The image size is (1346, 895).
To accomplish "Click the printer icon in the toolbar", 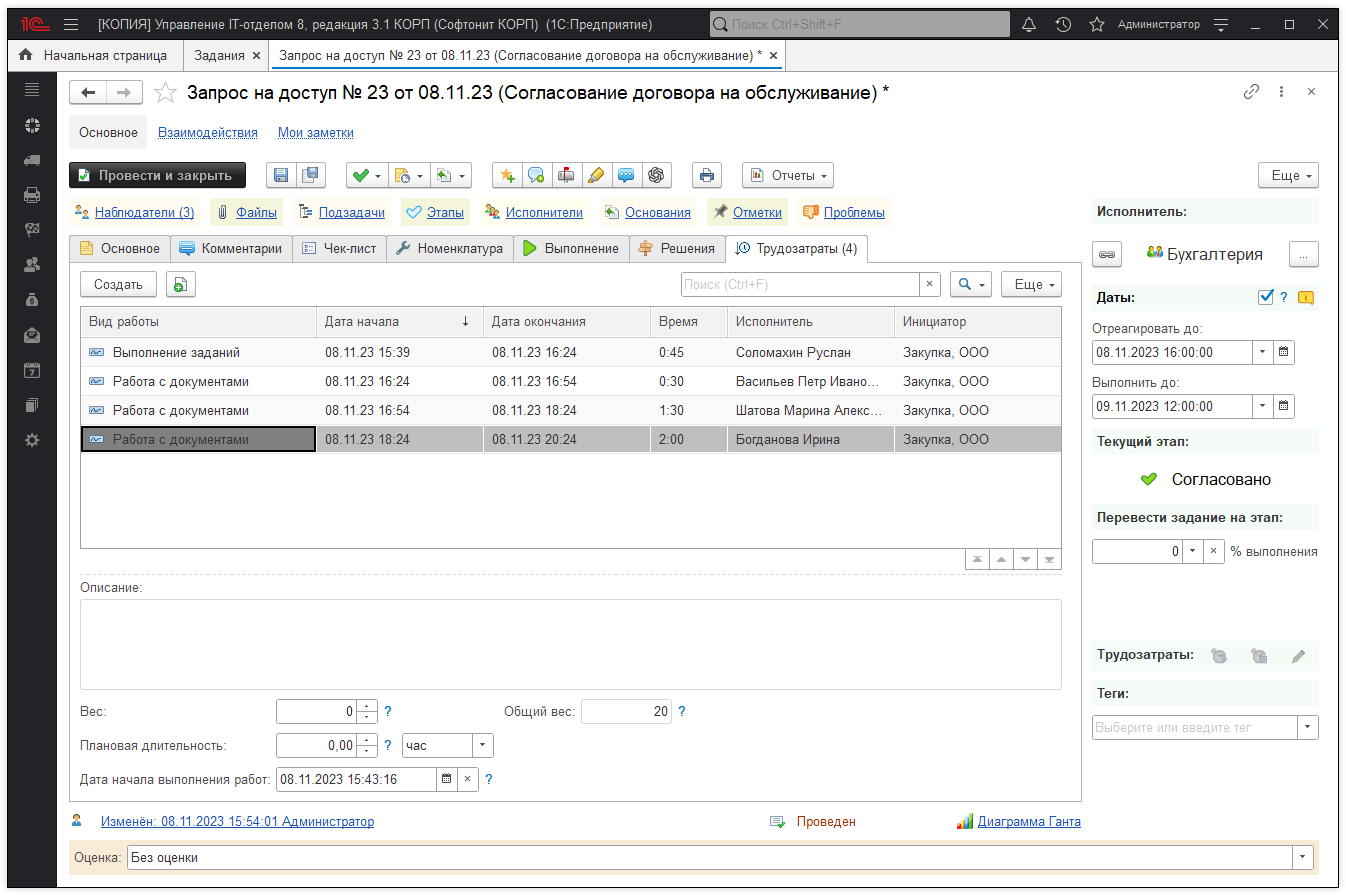I will click(x=707, y=175).
